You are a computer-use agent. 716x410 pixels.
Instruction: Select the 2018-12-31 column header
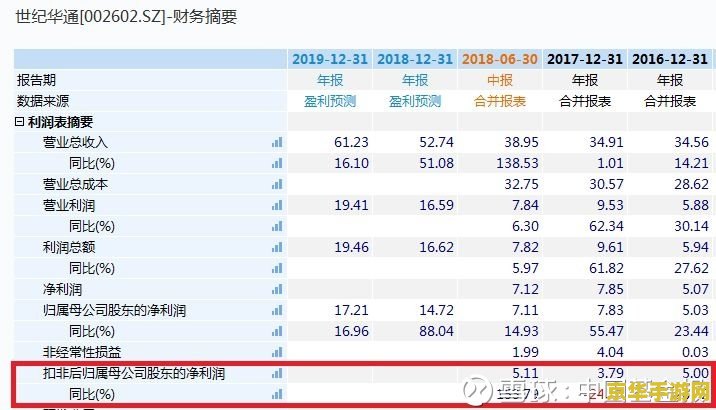point(415,59)
